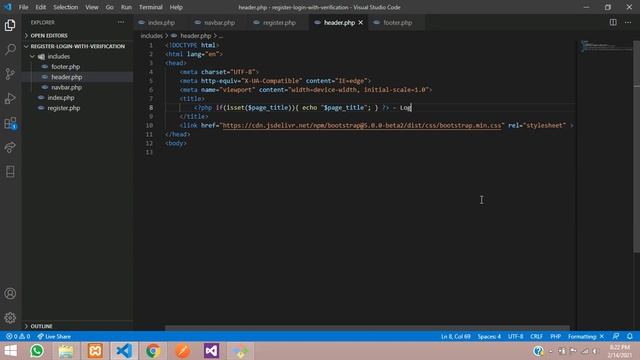Click includes in the breadcrumb
640x360 pixels.
pyautogui.click(x=151, y=36)
